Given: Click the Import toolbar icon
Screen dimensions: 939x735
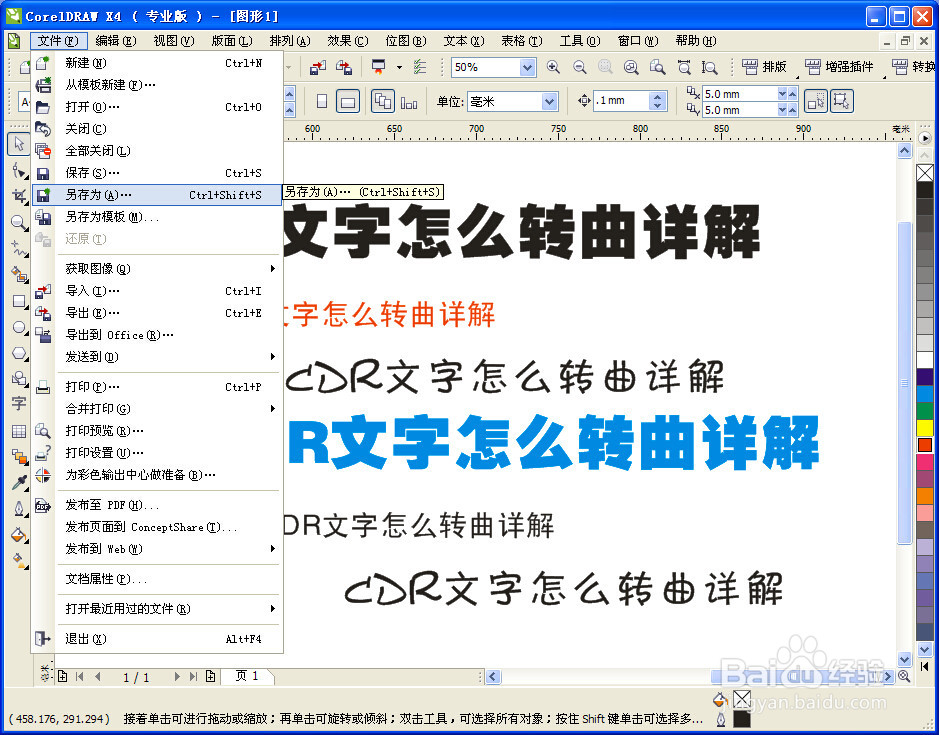Looking at the screenshot, I should tap(317, 67).
